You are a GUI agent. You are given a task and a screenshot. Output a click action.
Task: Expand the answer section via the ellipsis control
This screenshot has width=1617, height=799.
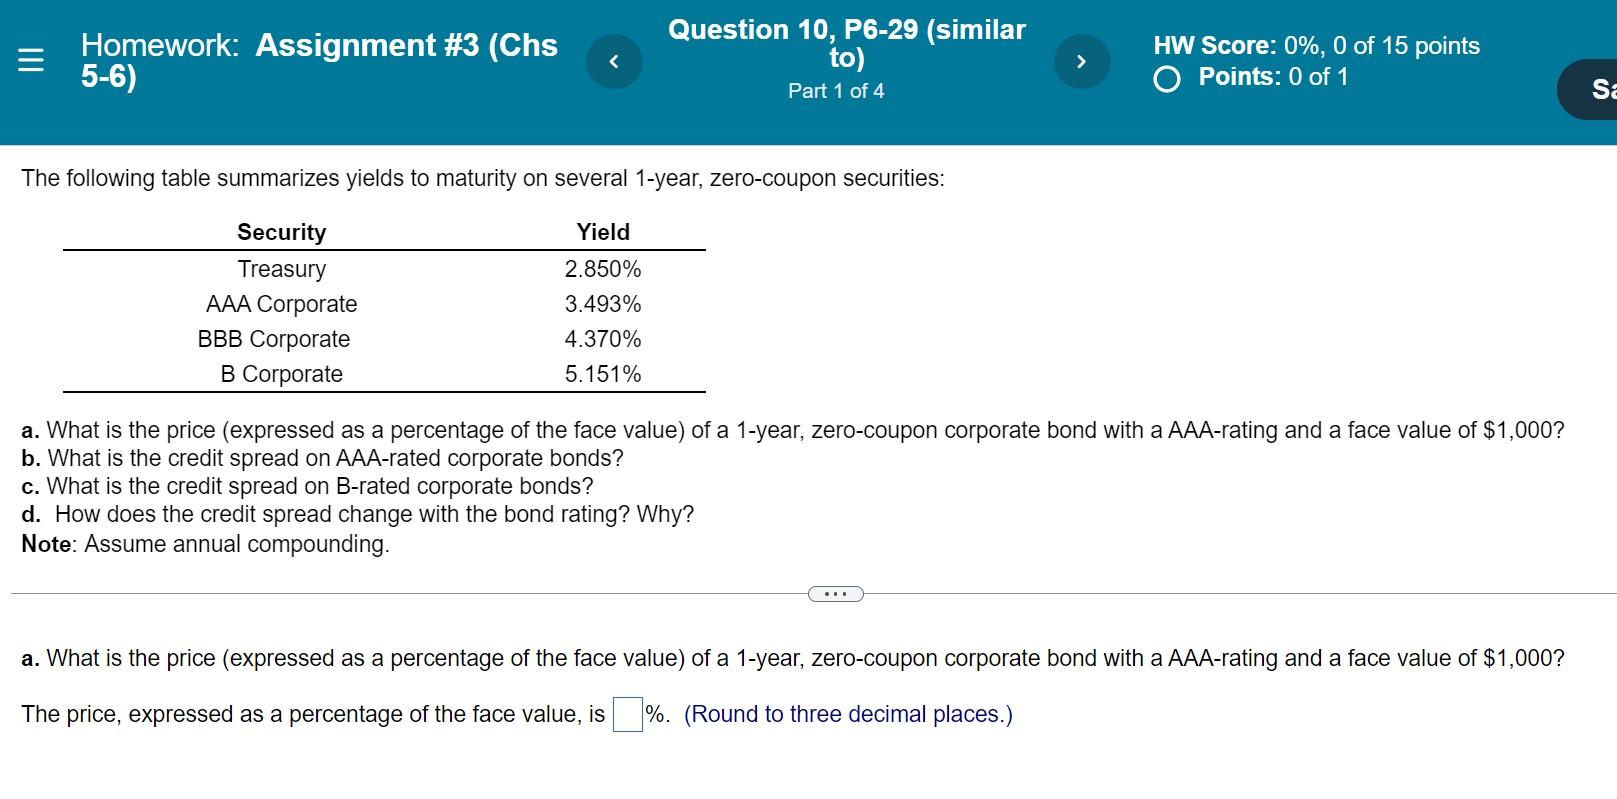[x=835, y=594]
